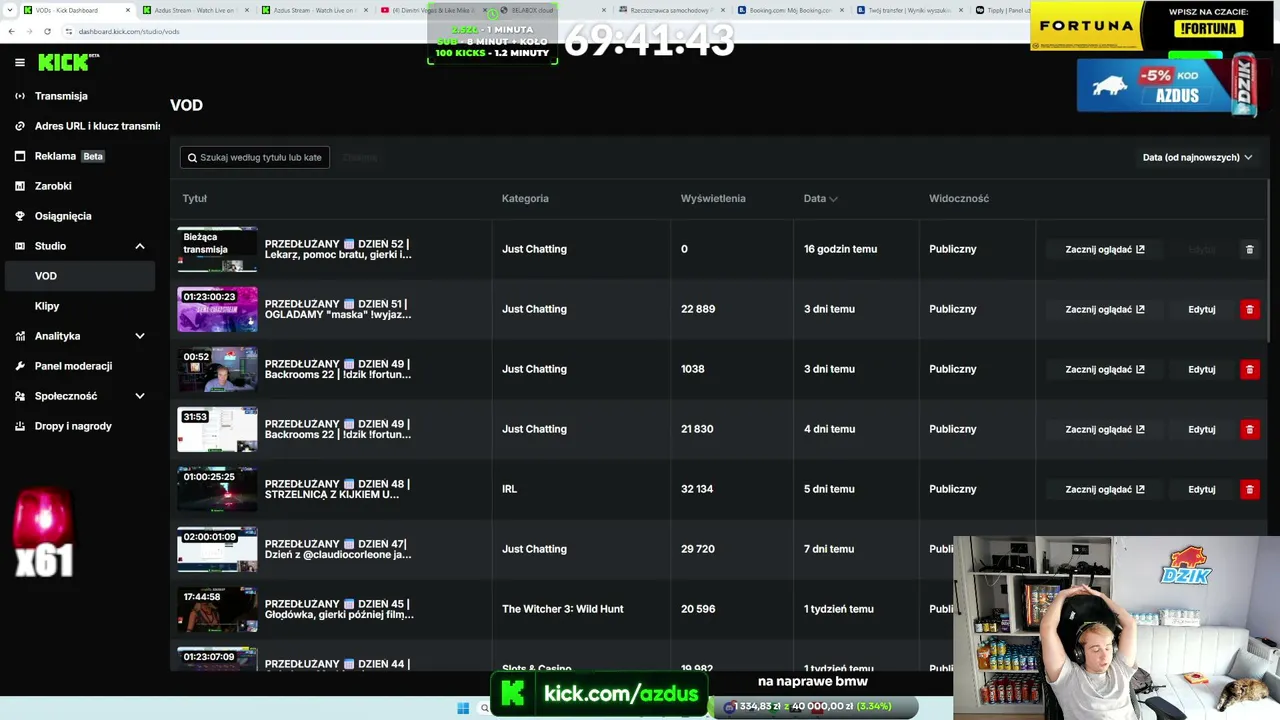The image size is (1280, 720).
Task: Click the title 'DZIEN 48 | STRZELNICA Z KIJKIEM'
Action: (337, 489)
